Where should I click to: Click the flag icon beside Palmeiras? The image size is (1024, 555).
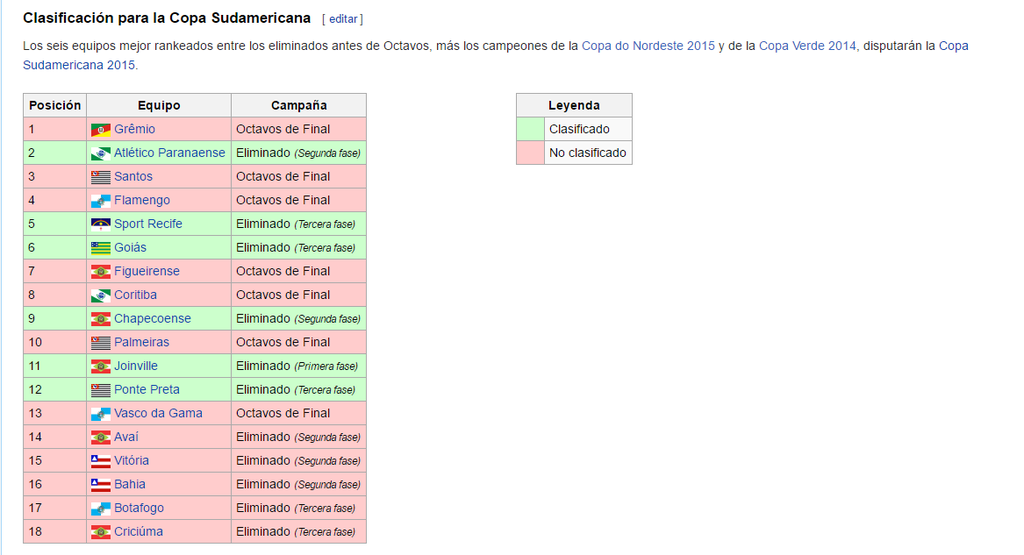(x=101, y=343)
